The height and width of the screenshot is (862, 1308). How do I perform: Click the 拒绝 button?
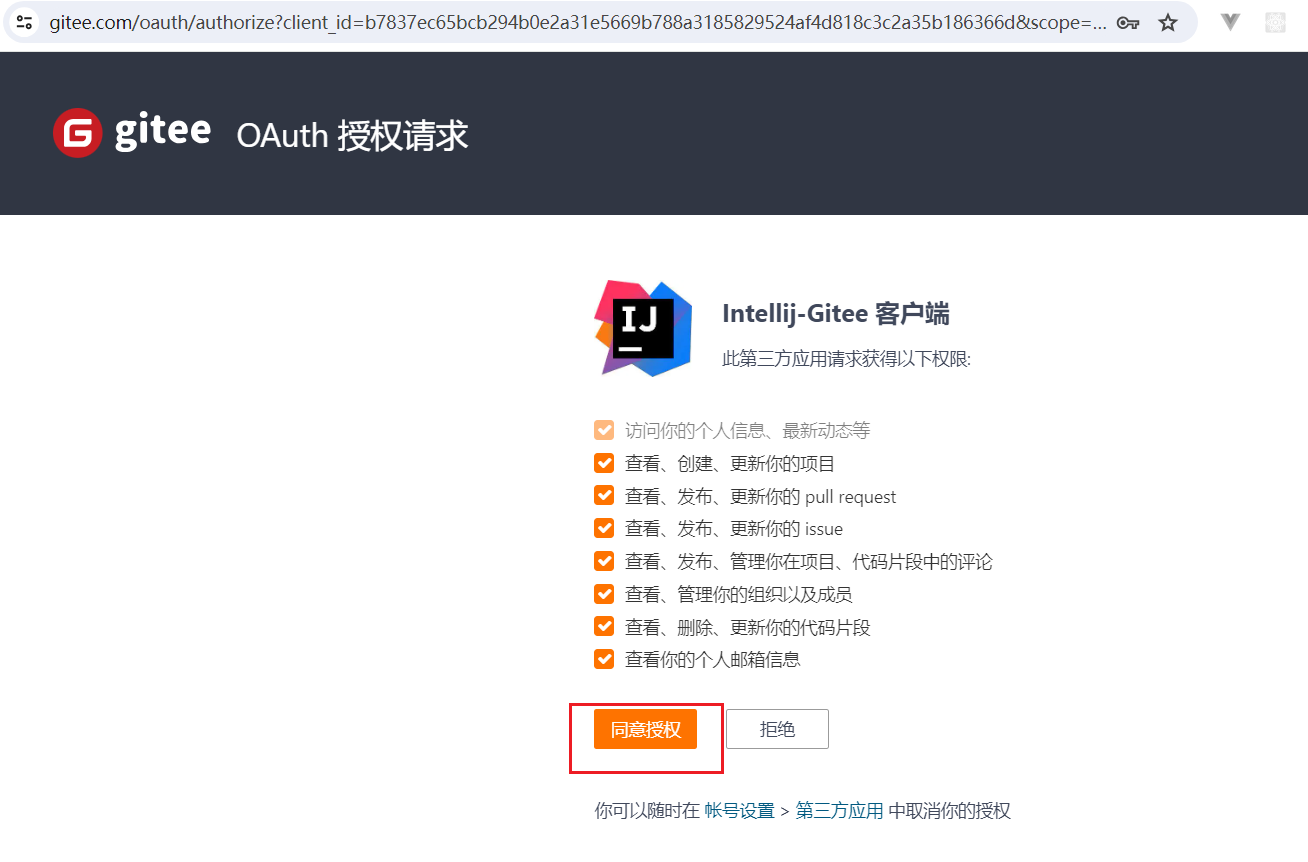coord(777,729)
